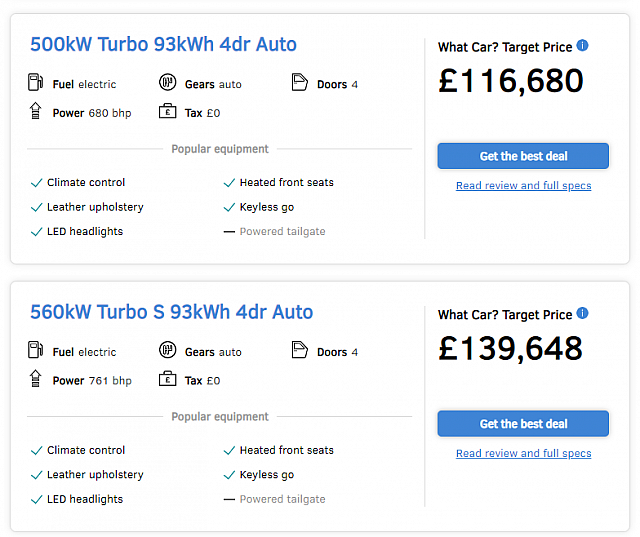Click Get the best deal for the £116,680 car

click(x=523, y=156)
